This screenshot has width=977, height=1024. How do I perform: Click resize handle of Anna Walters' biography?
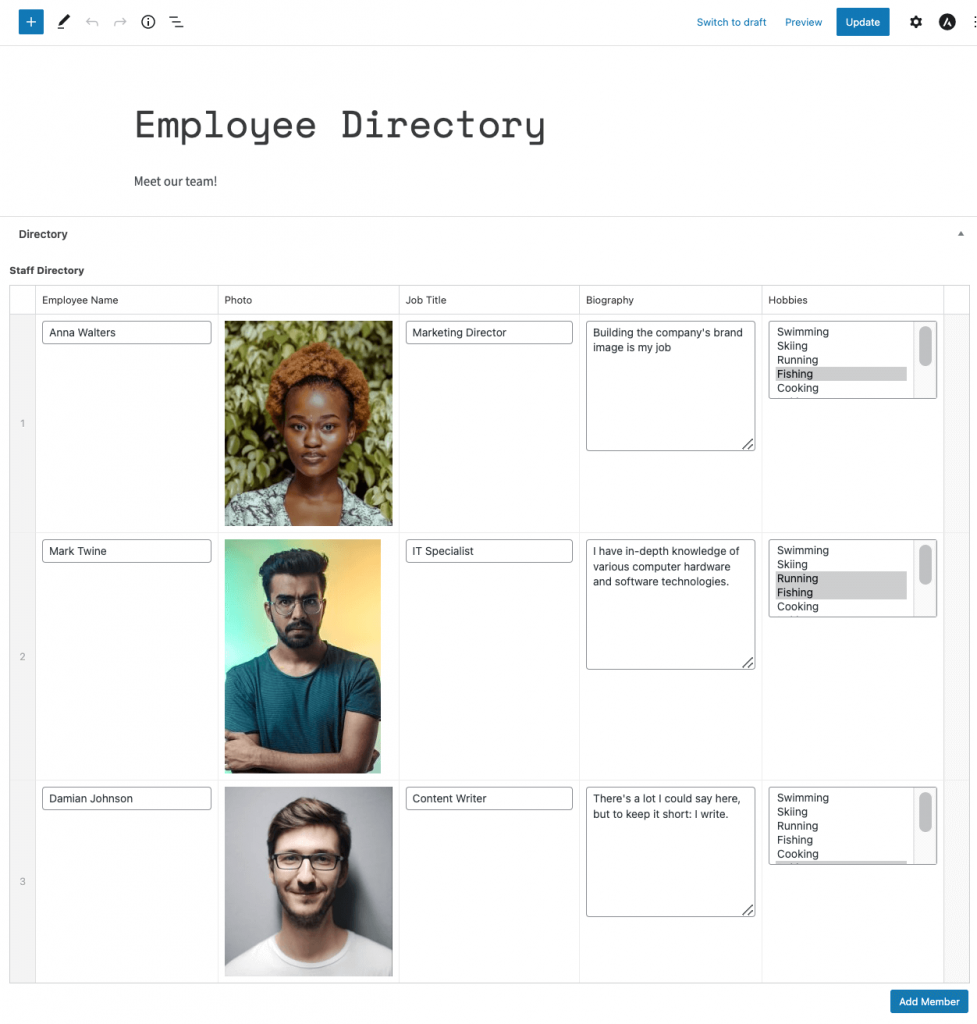[748, 444]
